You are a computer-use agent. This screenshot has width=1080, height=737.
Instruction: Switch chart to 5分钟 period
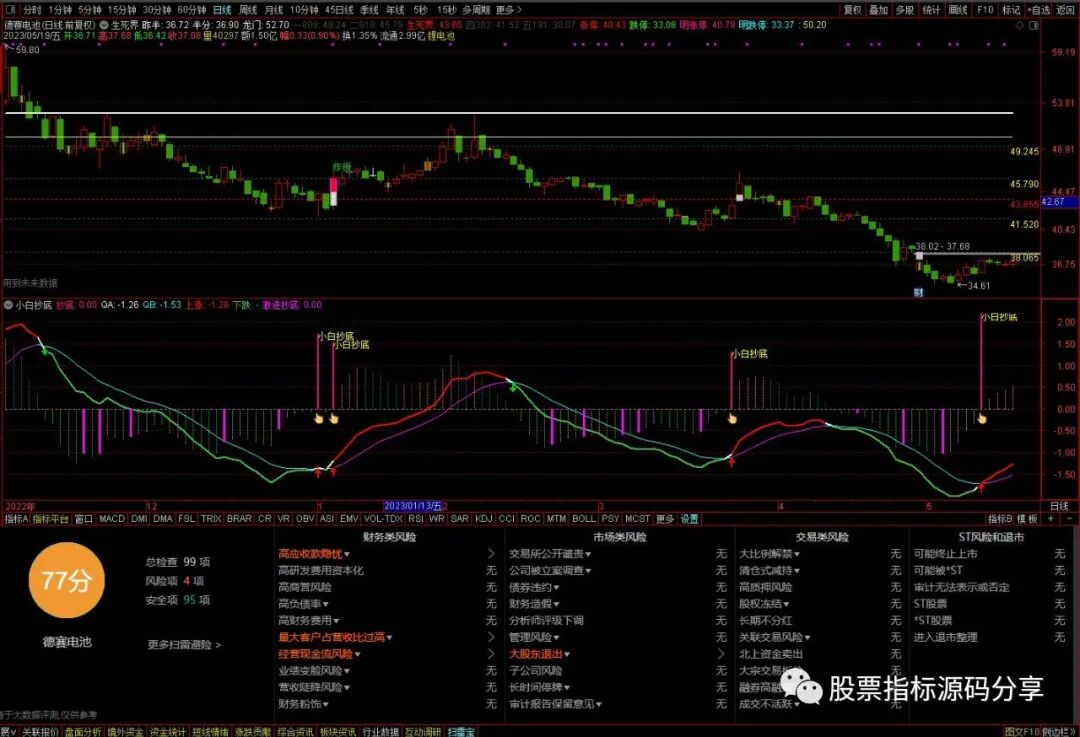[90, 10]
